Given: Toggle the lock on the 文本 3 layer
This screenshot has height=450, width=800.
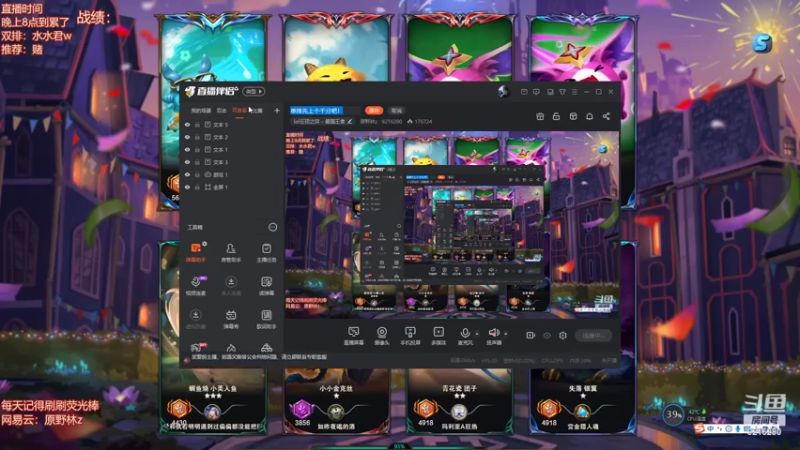Looking at the screenshot, I should [x=197, y=162].
